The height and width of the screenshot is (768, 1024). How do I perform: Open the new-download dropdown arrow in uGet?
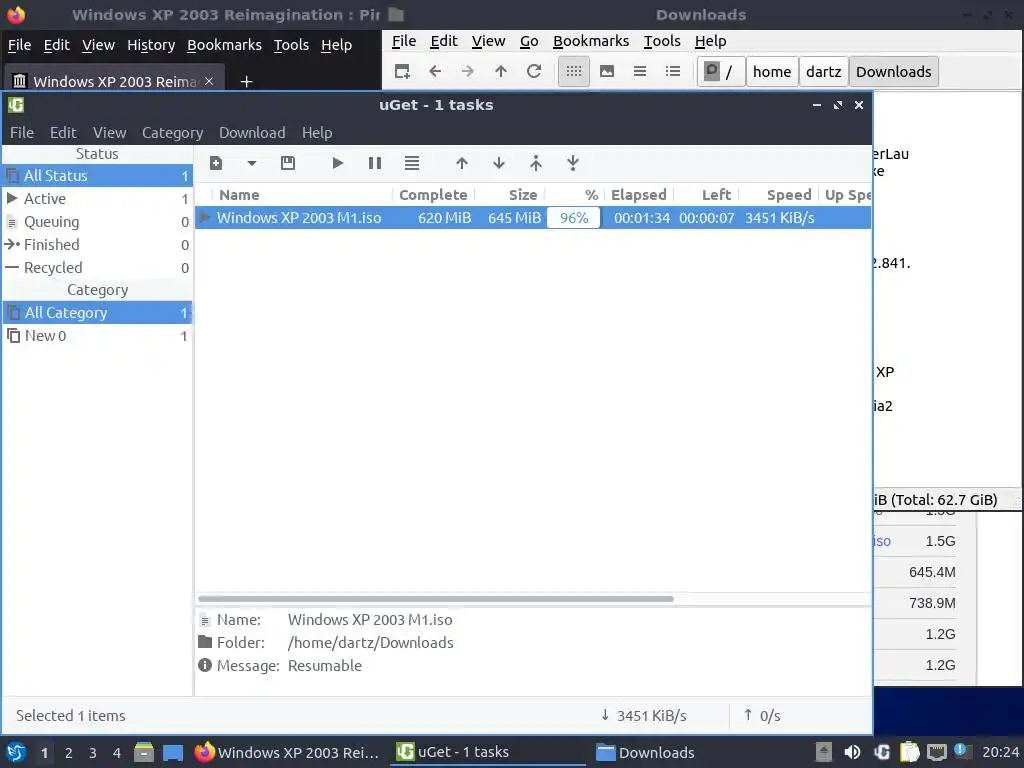coord(251,163)
